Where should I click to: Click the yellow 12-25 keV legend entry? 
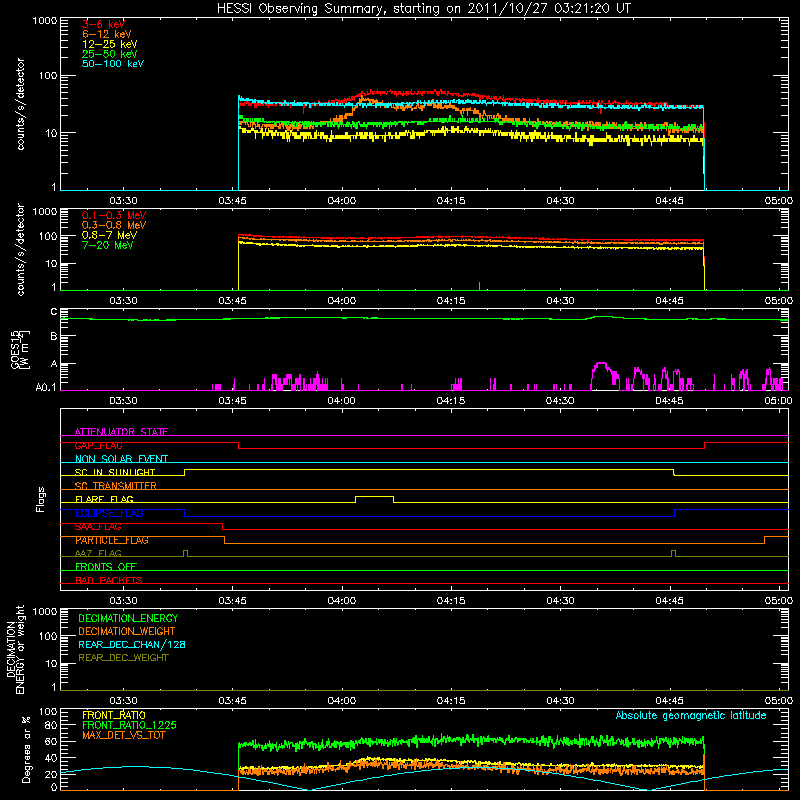tap(110, 44)
